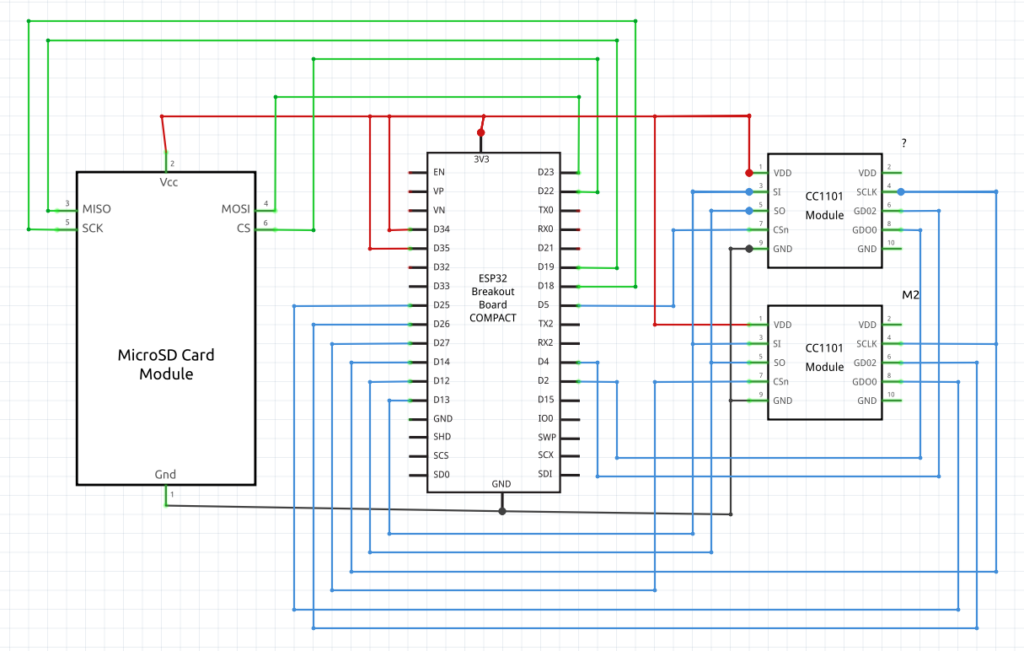Click the question mark part label
This screenshot has width=1024, height=651.
coord(904,143)
